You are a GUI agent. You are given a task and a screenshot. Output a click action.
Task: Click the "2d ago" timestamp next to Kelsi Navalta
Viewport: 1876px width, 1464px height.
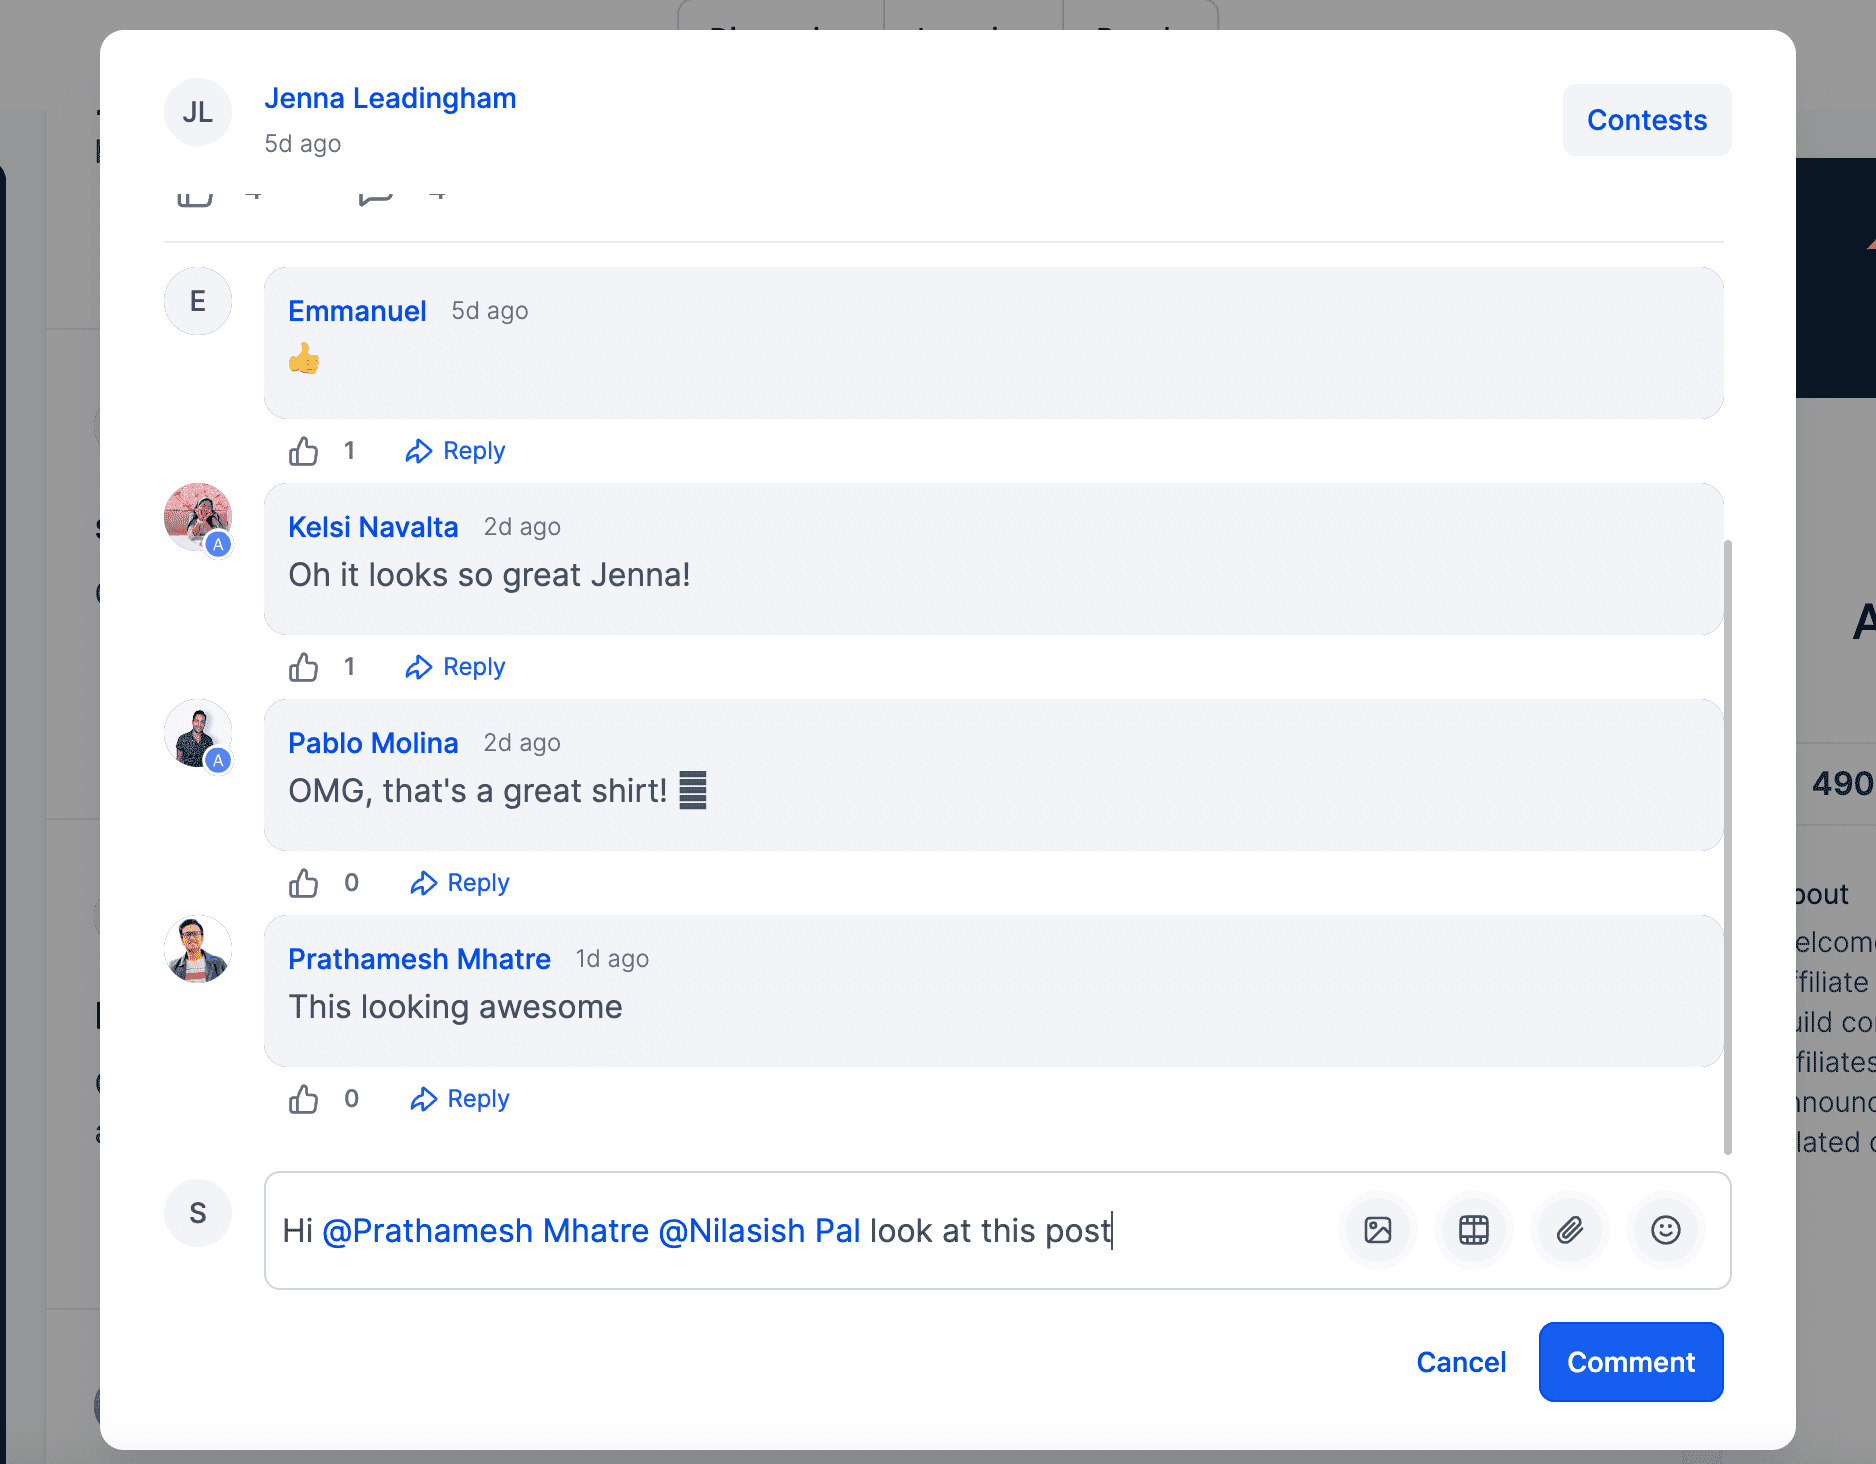(x=522, y=527)
